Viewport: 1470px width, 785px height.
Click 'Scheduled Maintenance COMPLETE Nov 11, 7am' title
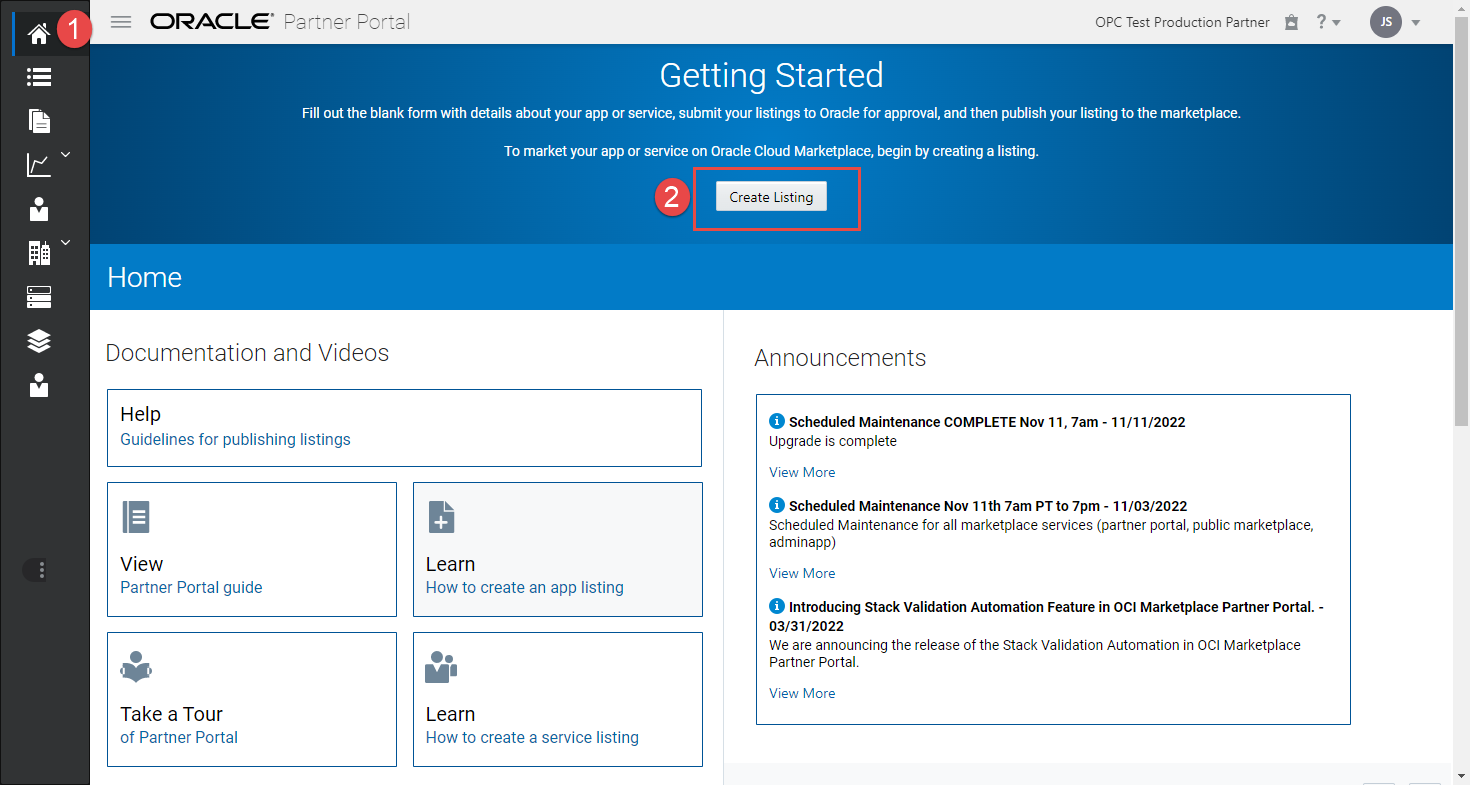(987, 422)
